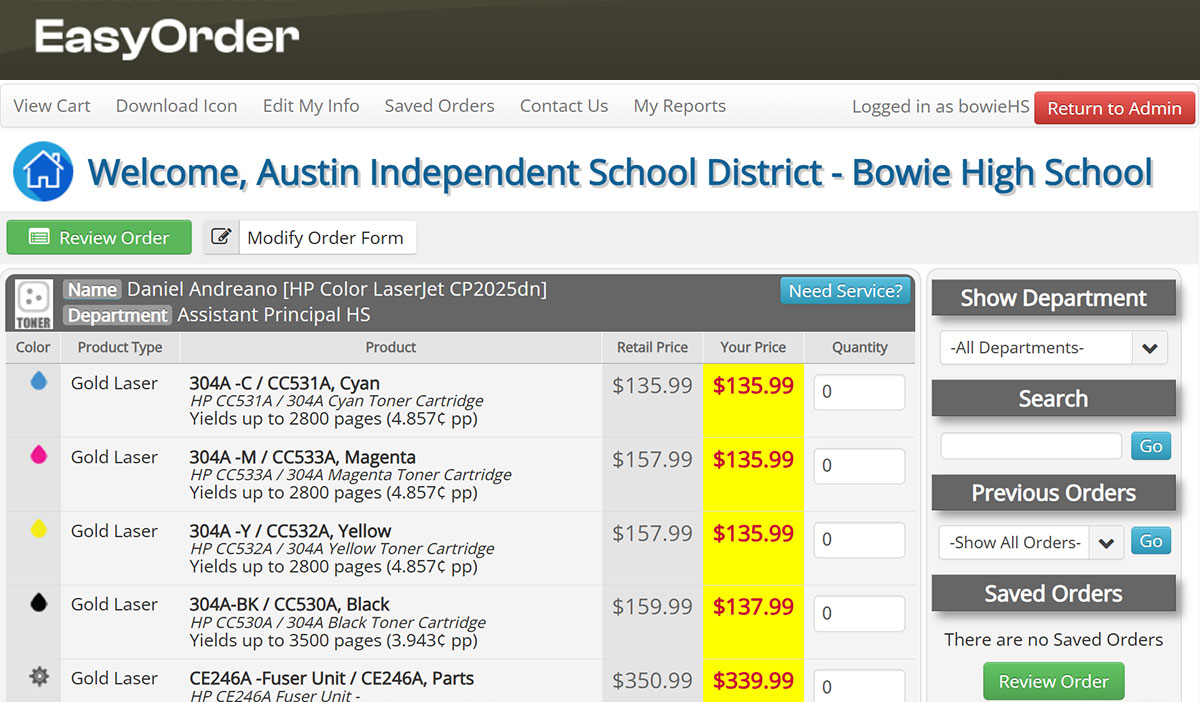1200x702 pixels.
Task: Click the $159.99 retail price
Action: (x=652, y=607)
